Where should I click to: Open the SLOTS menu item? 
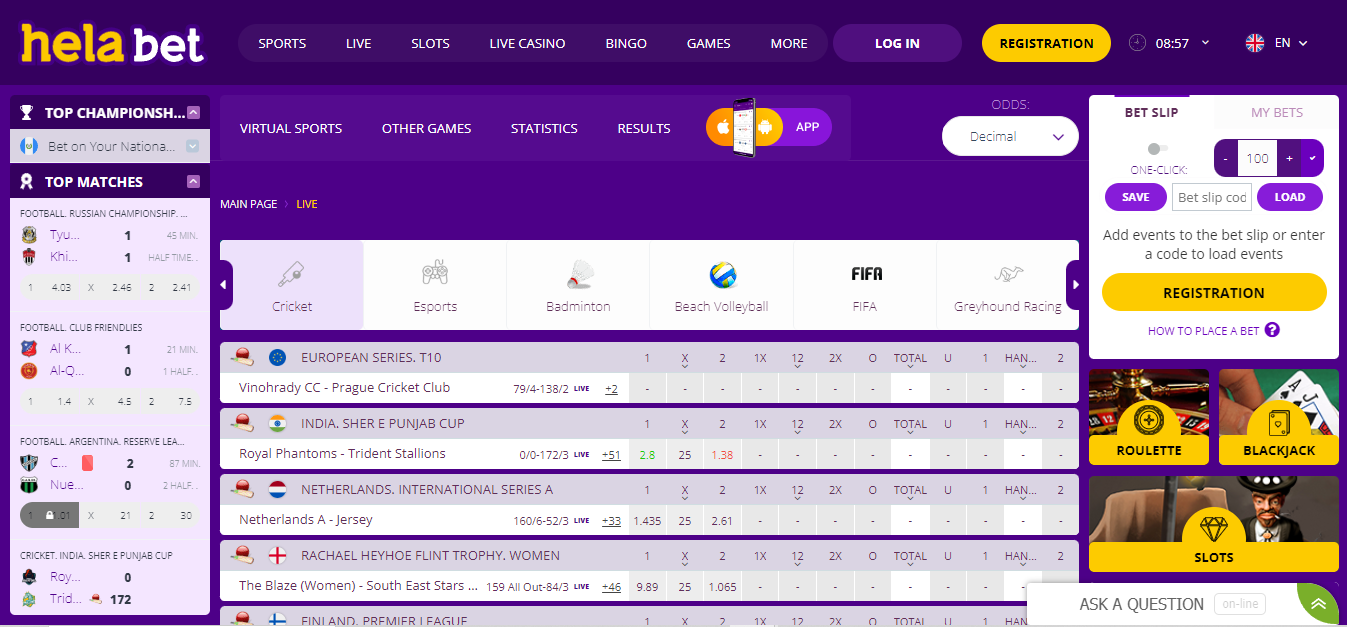(430, 43)
